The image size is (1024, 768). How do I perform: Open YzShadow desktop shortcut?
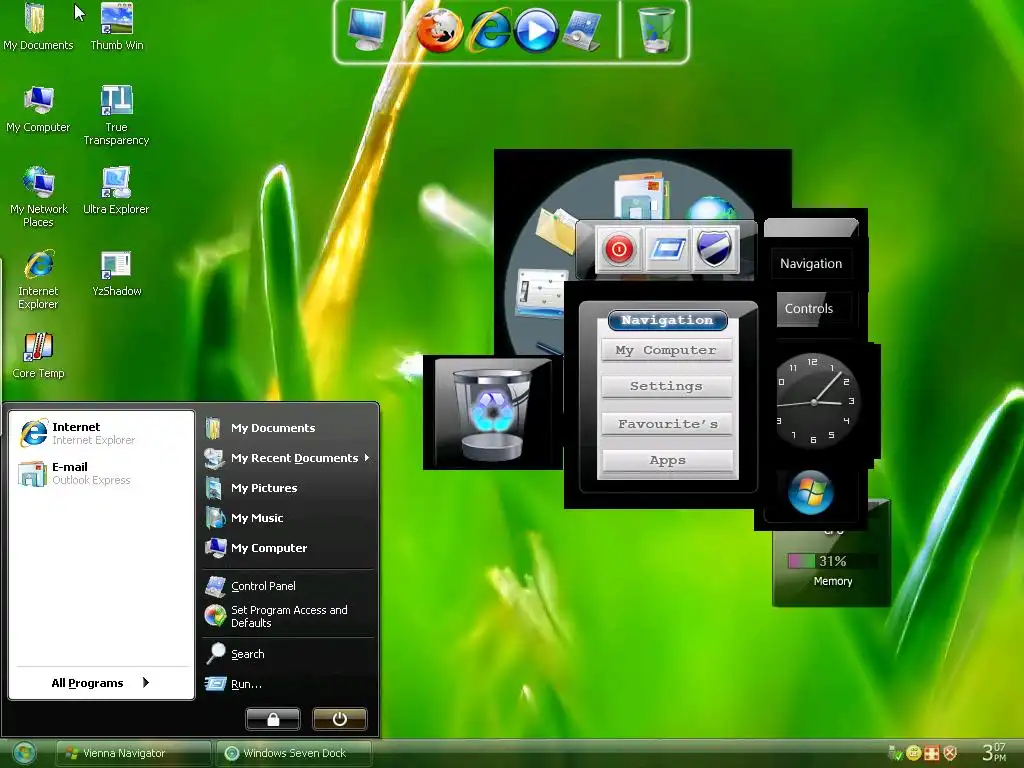[x=116, y=273]
